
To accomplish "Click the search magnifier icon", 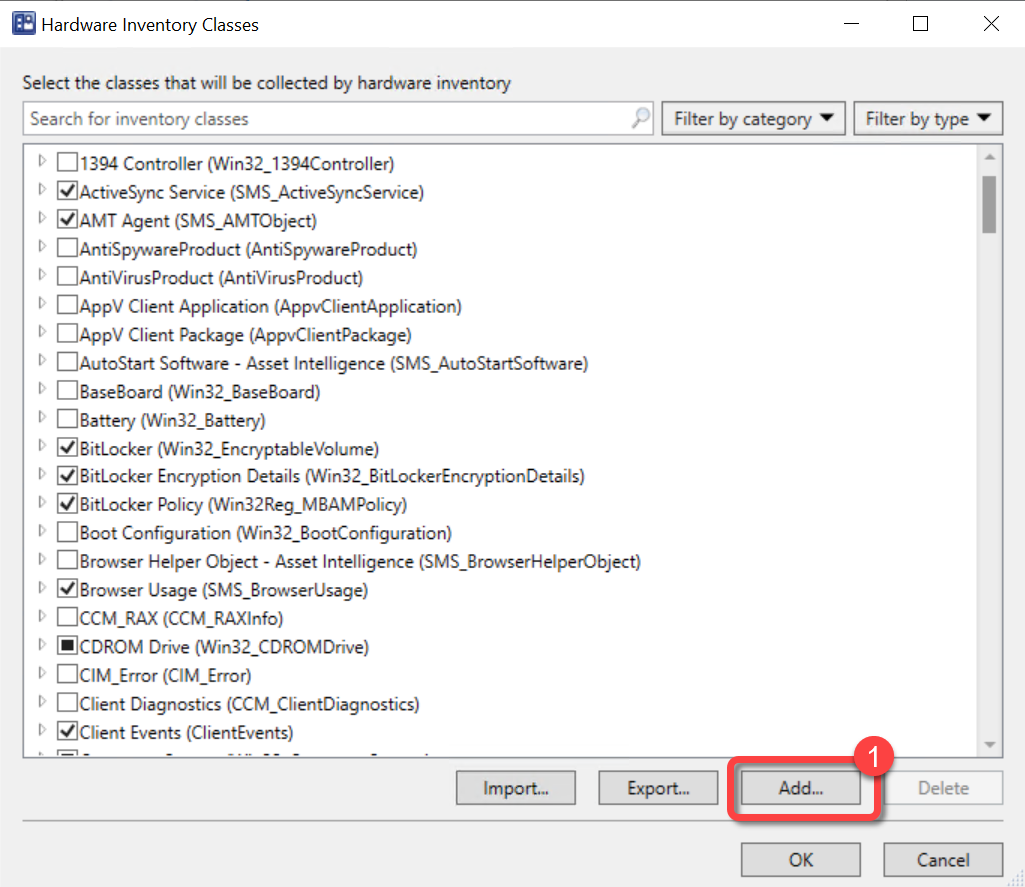I will click(x=640, y=119).
